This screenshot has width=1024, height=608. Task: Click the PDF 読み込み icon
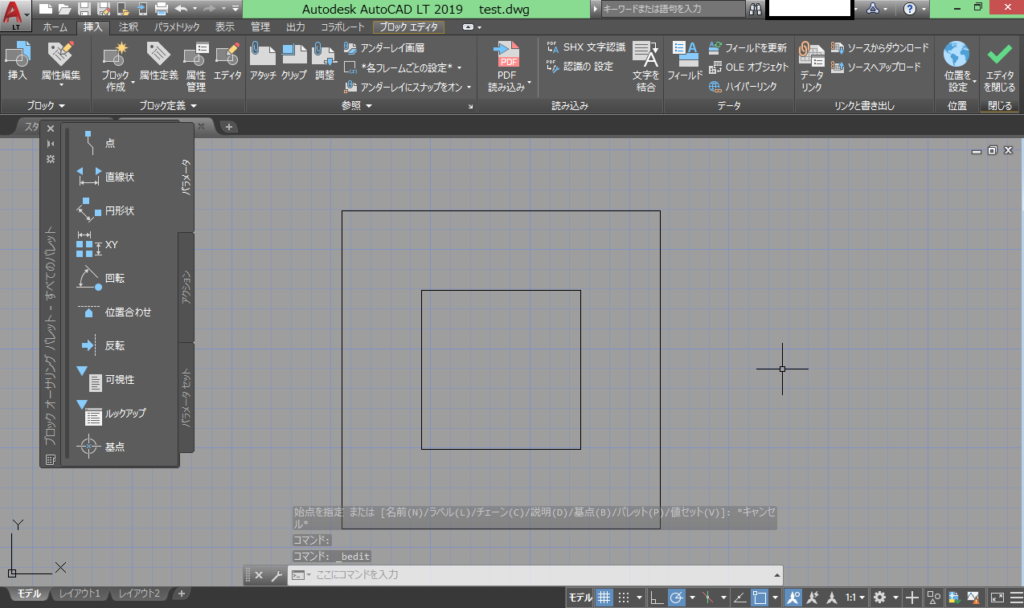506,54
